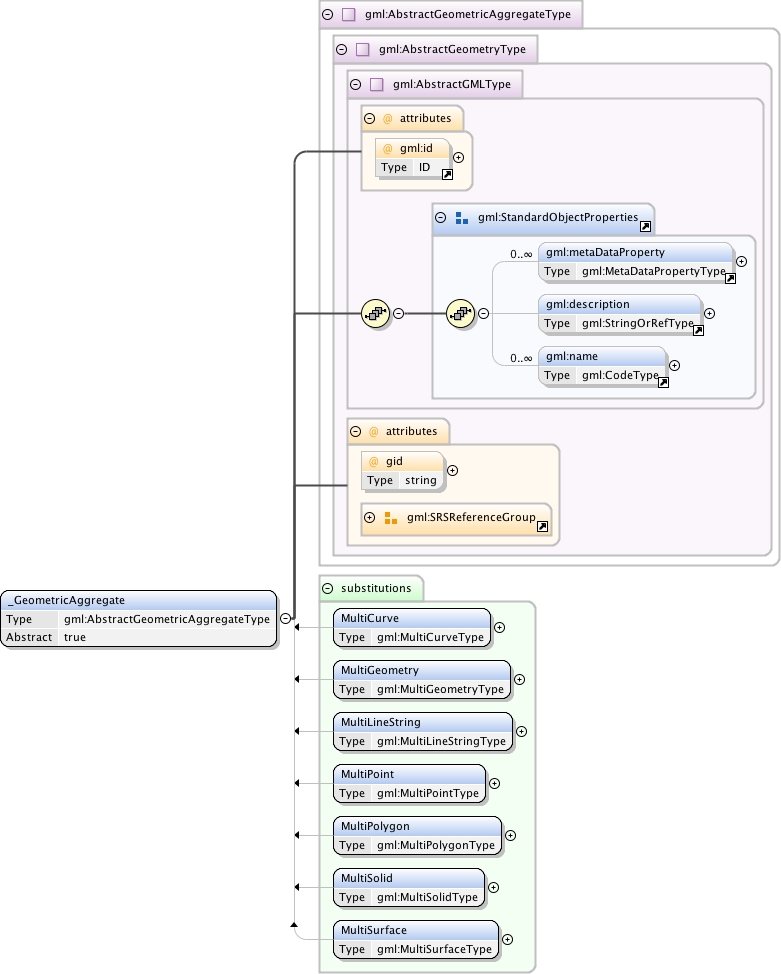The image size is (781, 974).
Task: Select the gml:name element name
Action: click(572, 357)
